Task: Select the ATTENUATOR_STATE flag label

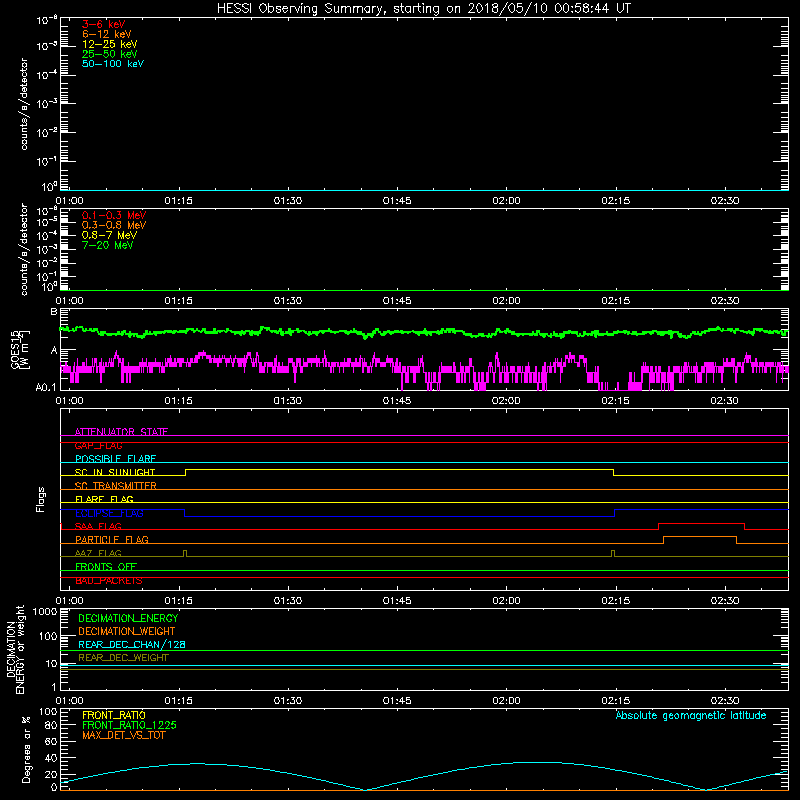Action: coord(121,432)
